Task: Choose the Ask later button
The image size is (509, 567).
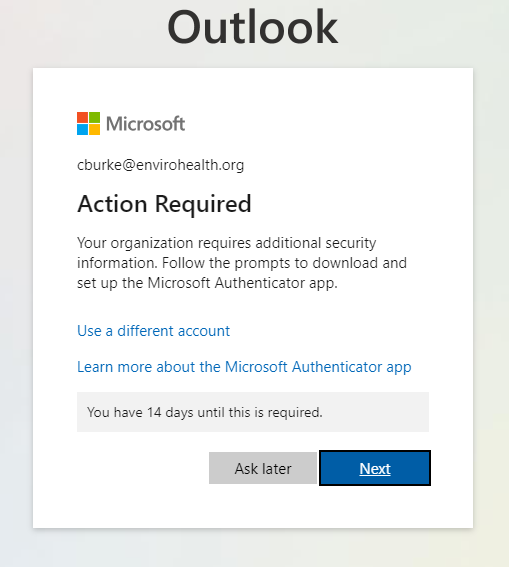Action: (x=263, y=468)
